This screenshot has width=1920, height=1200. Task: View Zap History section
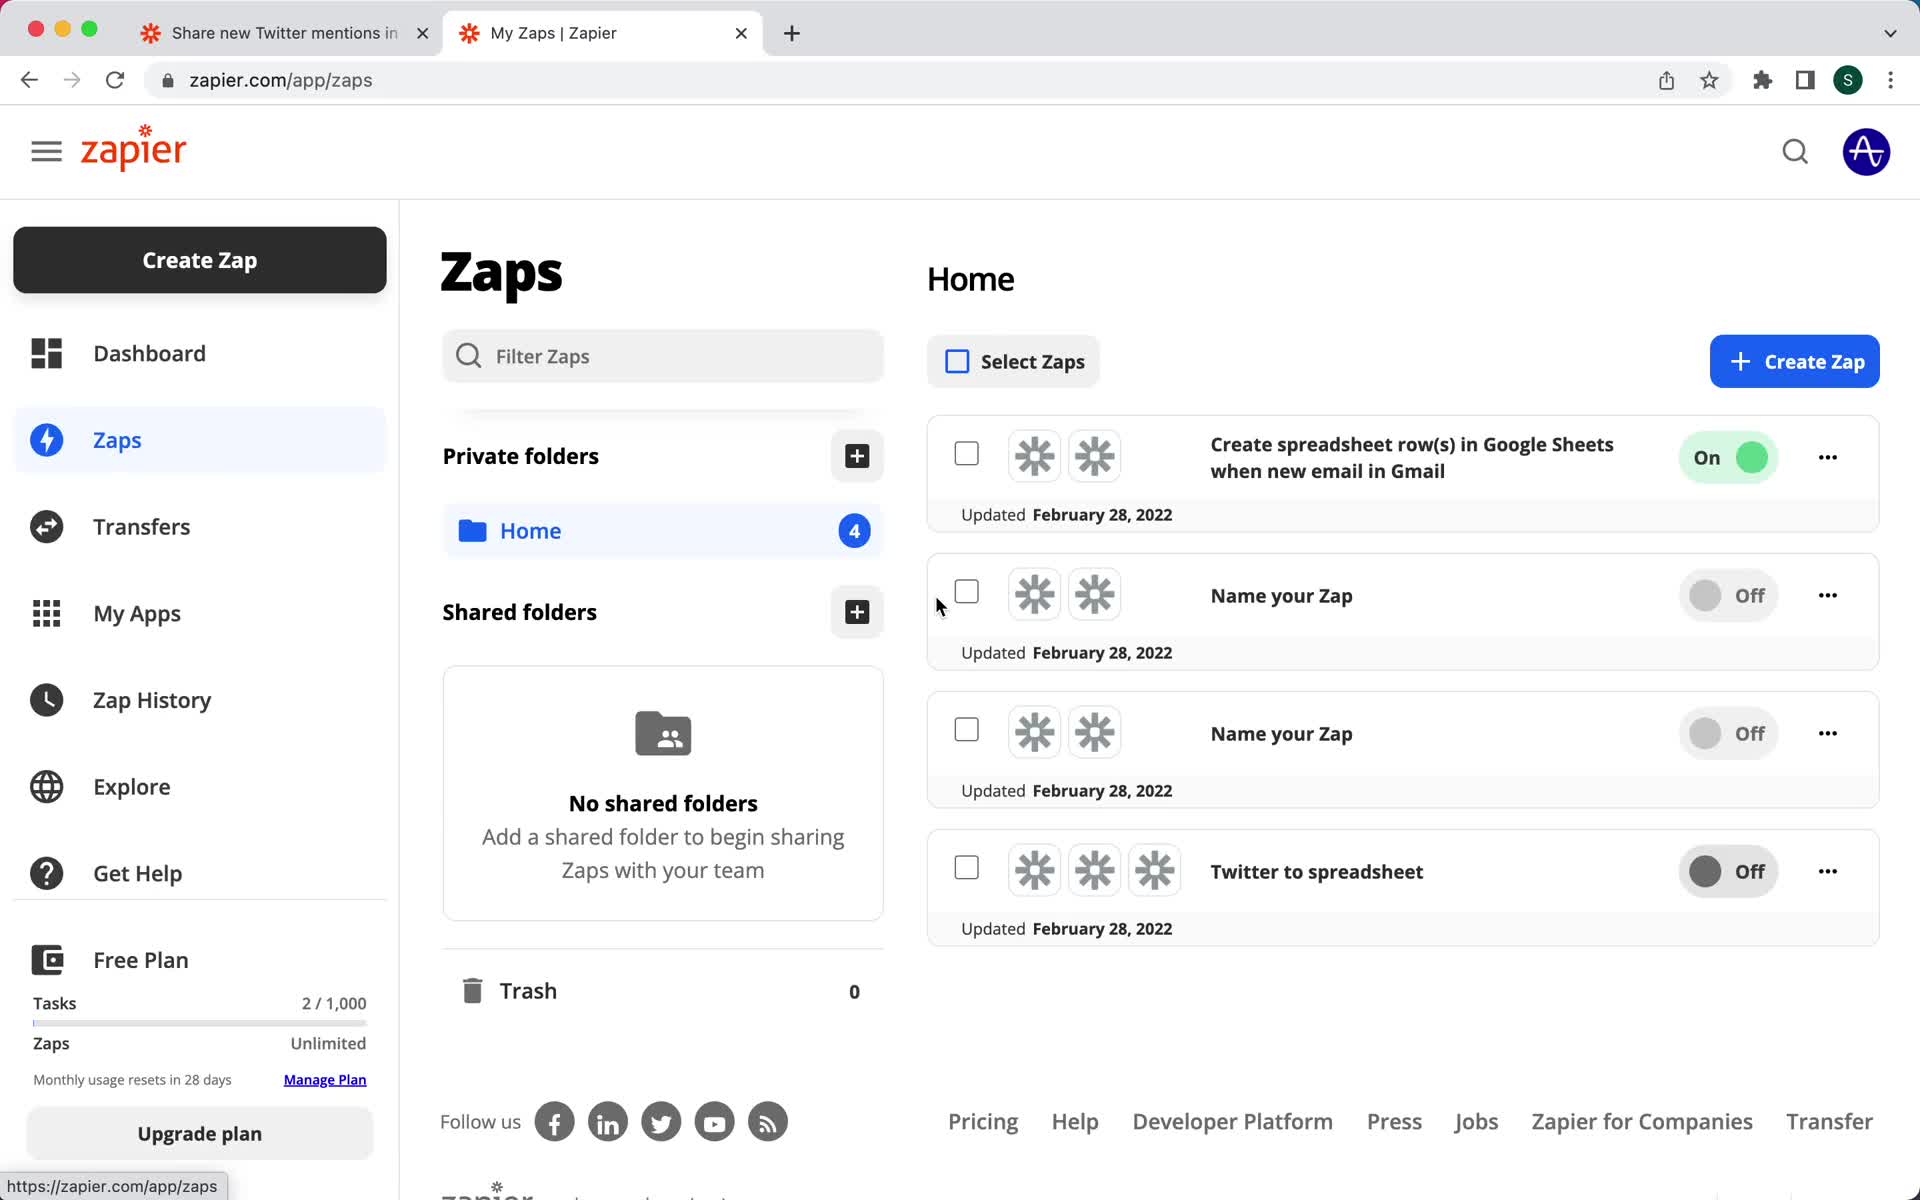point(152,700)
